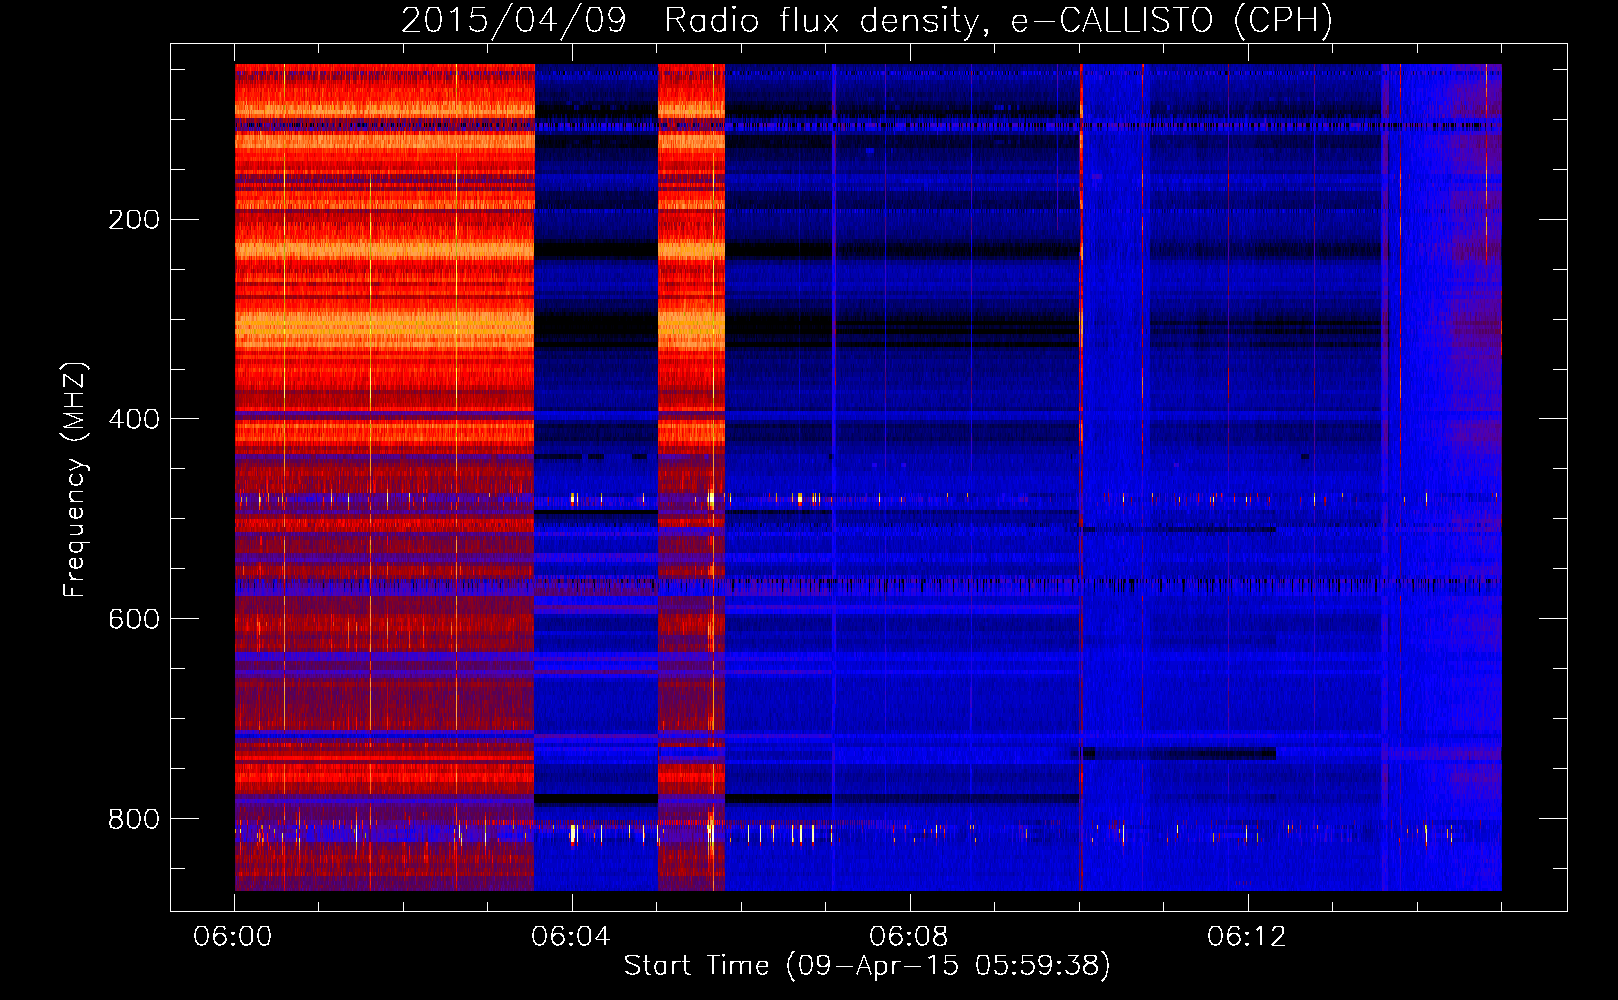Click the 06:08 time tick label
The image size is (1618, 1000).
(x=909, y=937)
